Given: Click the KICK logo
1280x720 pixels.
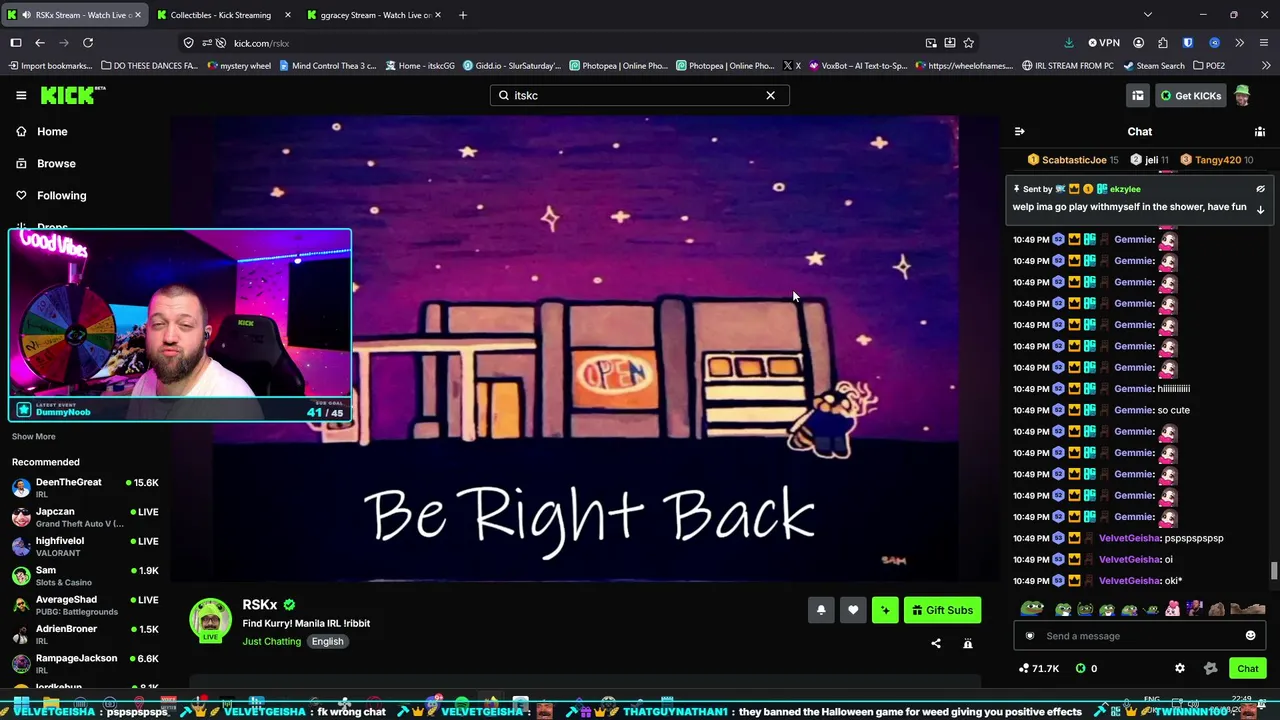Looking at the screenshot, I should [72, 95].
